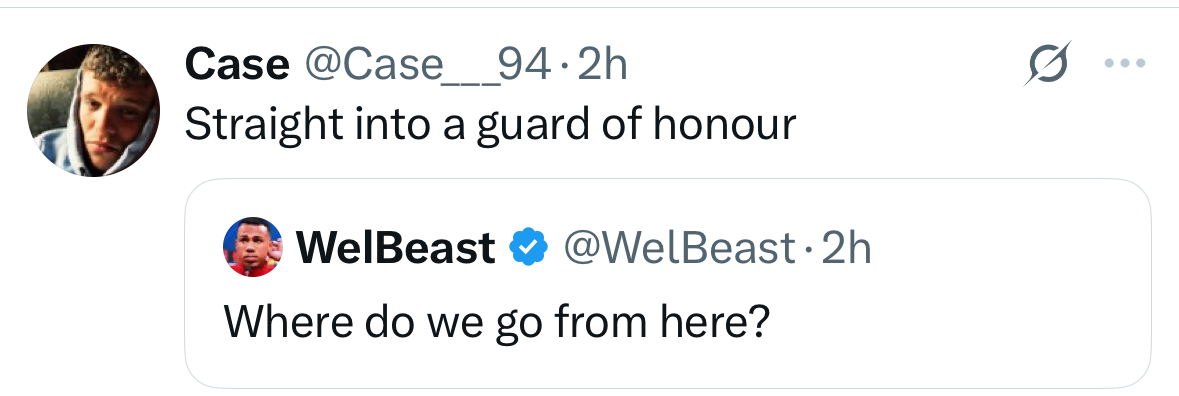Open the 2h timestamp on WelBeast's post

pyautogui.click(x=846, y=247)
